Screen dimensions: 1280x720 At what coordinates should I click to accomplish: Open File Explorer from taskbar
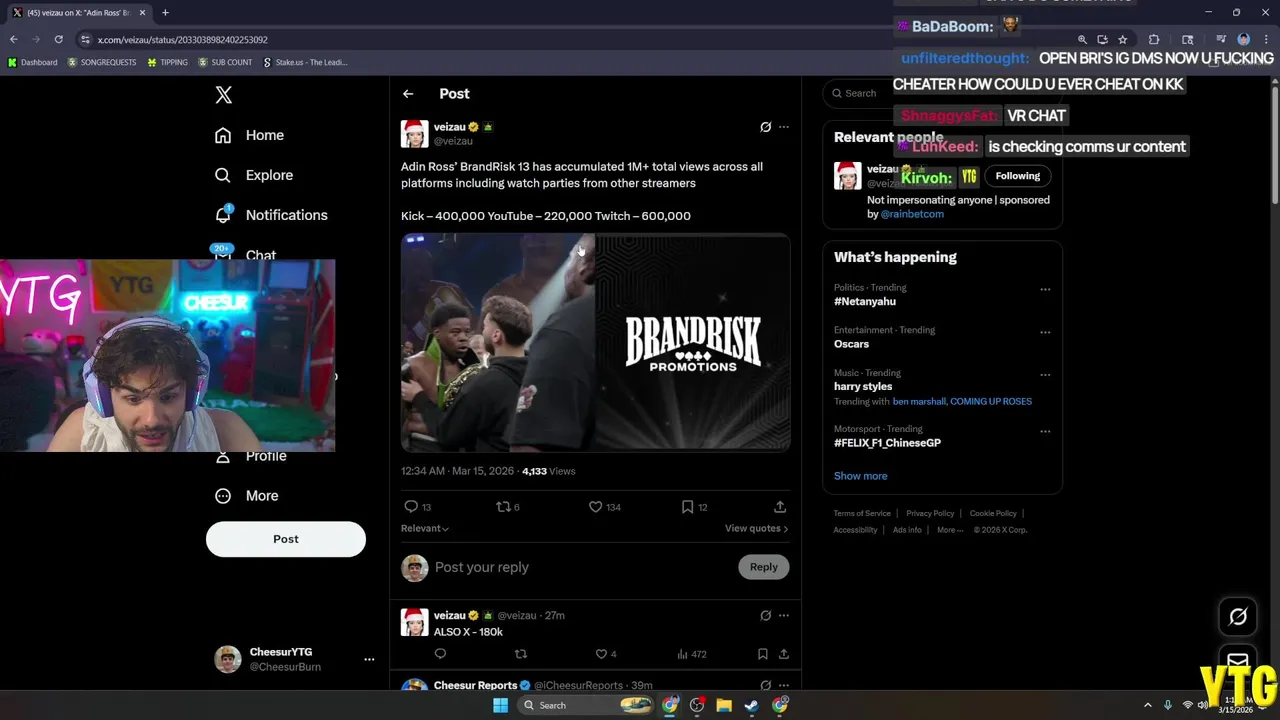coord(724,705)
